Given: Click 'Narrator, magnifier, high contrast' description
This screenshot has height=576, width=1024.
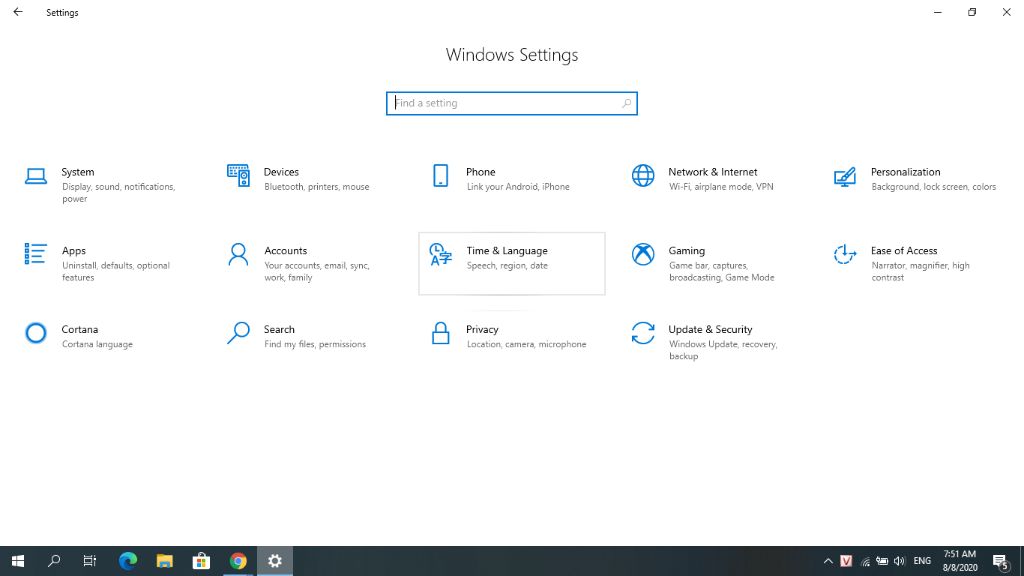Looking at the screenshot, I should (x=920, y=272).
